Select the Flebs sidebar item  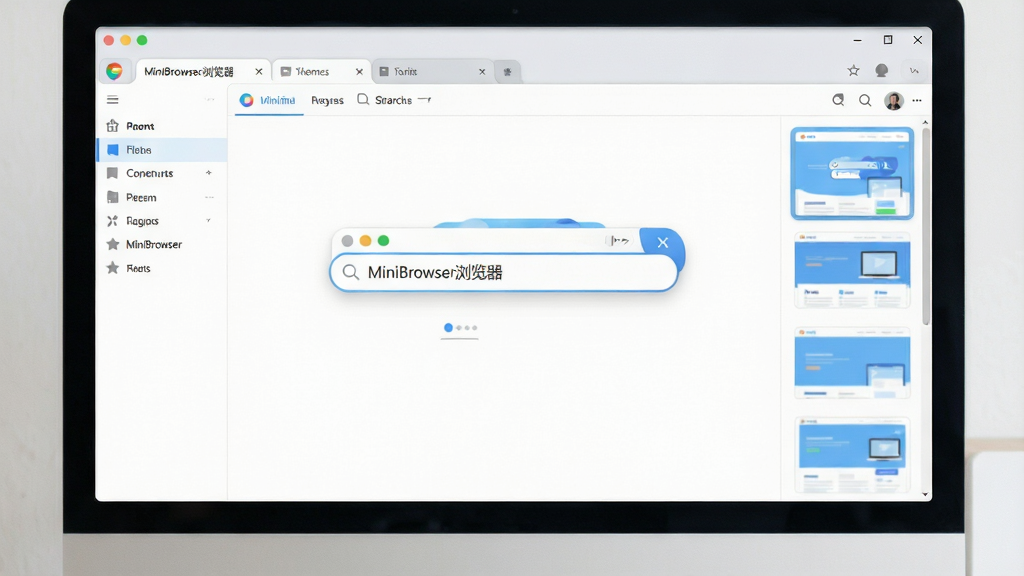click(x=162, y=150)
